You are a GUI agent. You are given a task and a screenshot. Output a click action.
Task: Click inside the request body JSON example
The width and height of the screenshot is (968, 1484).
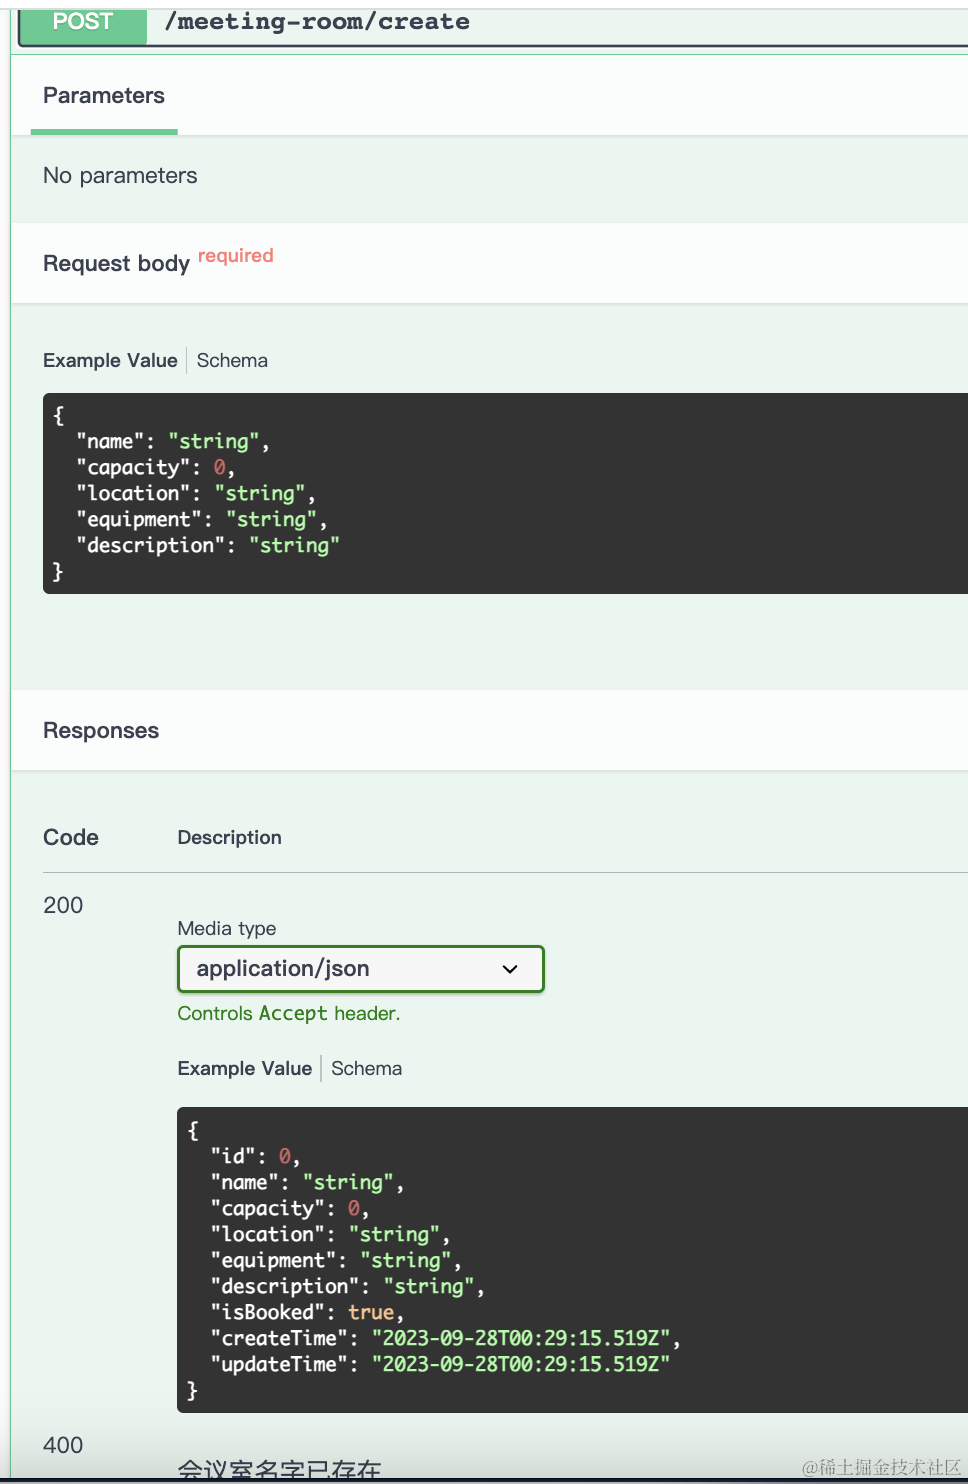(500, 493)
